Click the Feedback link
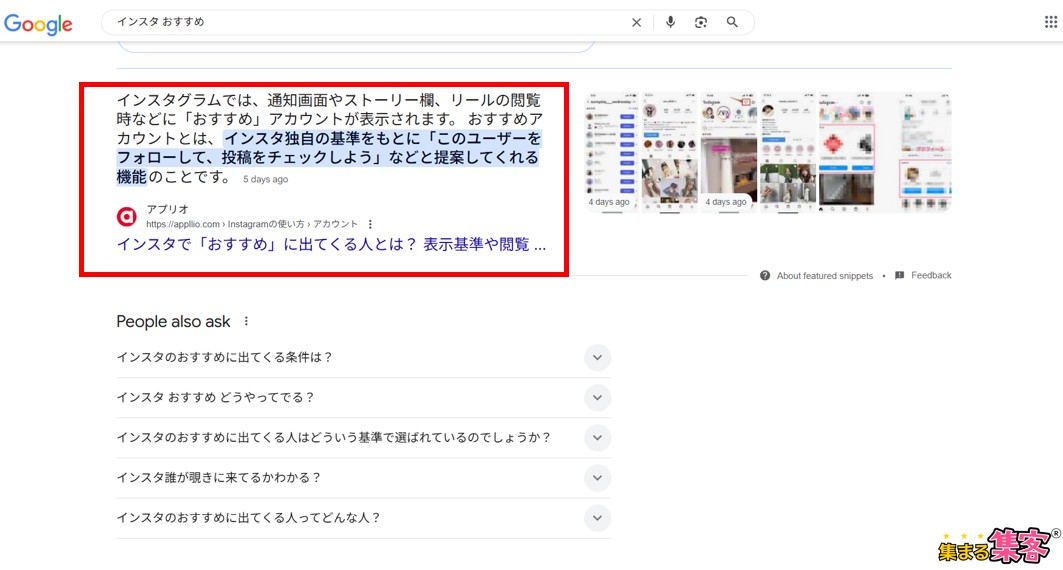The image size is (1063, 570). point(931,275)
